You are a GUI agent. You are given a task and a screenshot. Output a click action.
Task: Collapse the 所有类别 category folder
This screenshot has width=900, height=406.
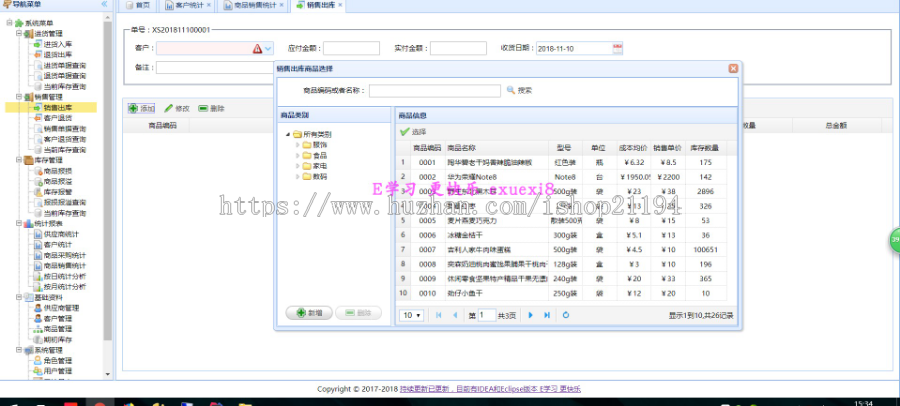(x=288, y=134)
